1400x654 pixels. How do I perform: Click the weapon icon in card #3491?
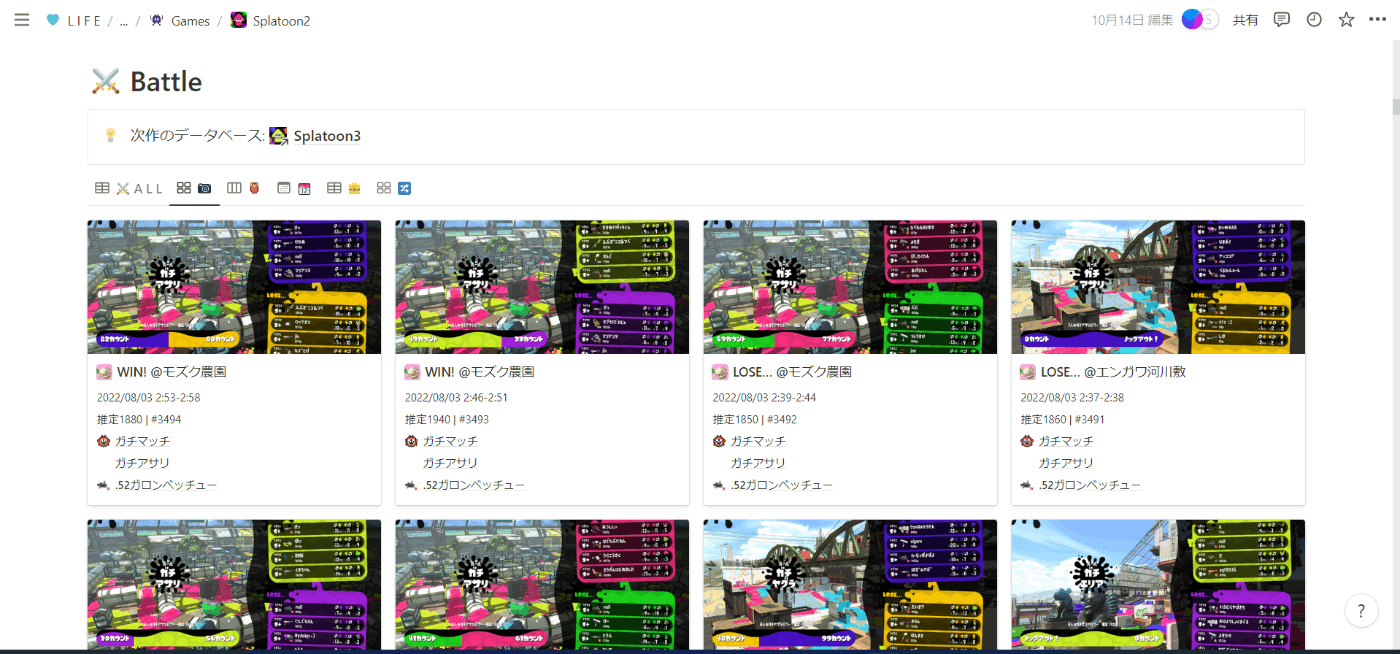pos(1027,485)
